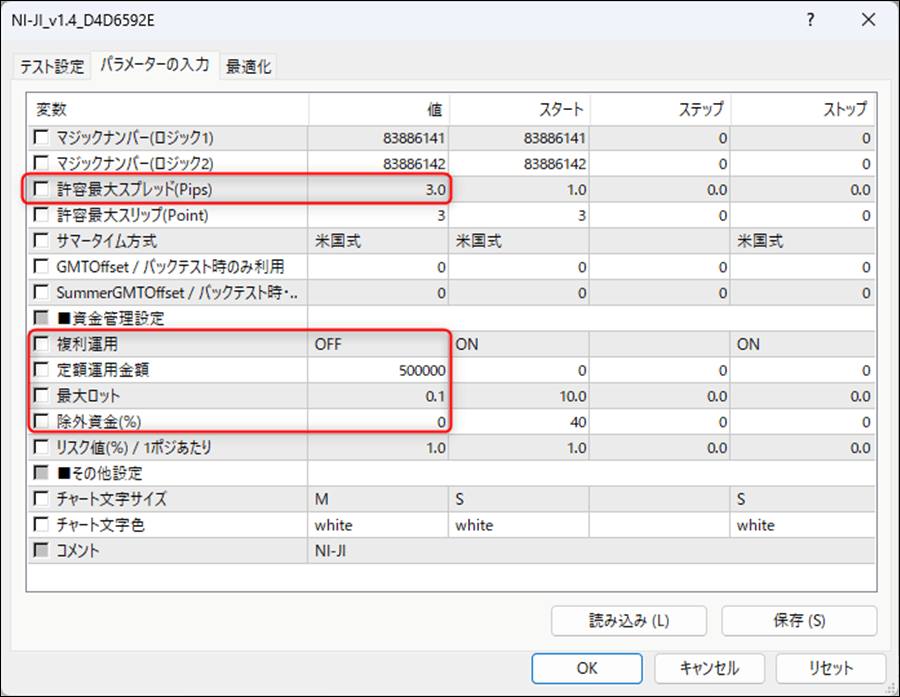Change チャート文字サイズ value M

pos(378,499)
